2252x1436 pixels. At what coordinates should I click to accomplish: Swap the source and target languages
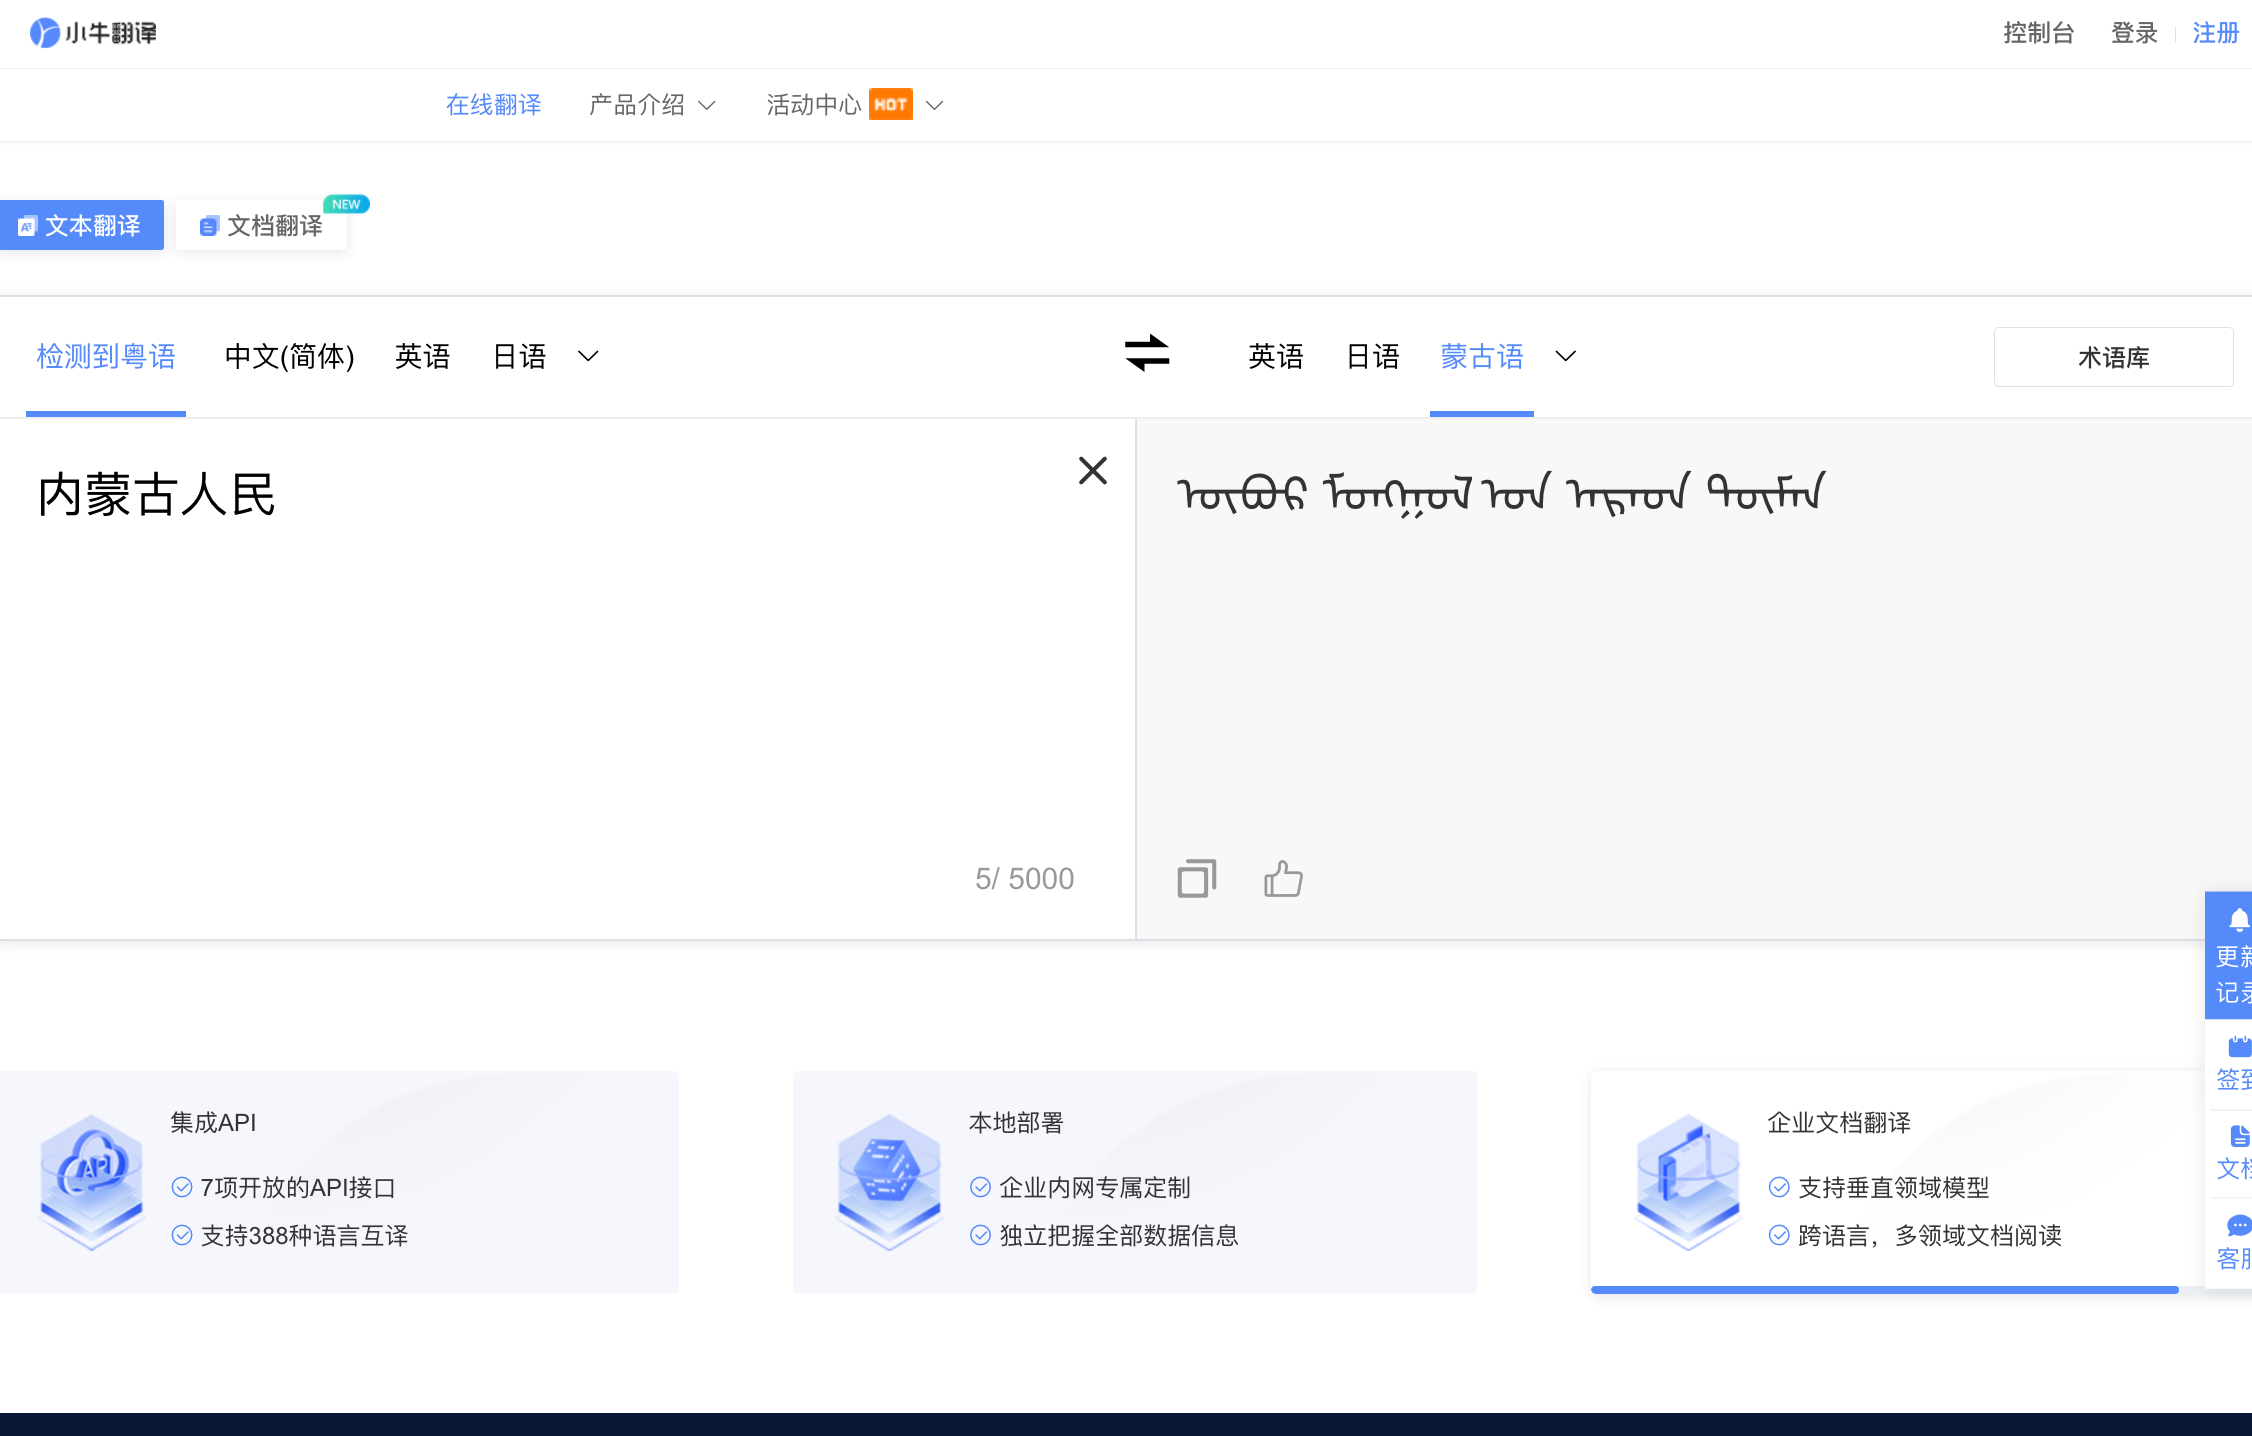click(x=1147, y=355)
